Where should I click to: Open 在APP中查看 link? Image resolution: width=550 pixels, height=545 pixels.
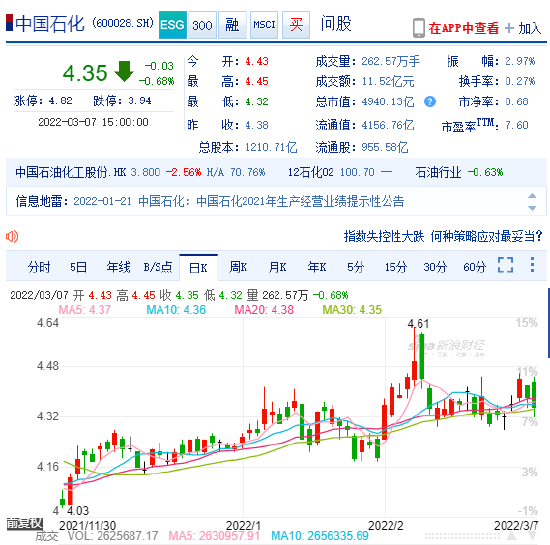pos(463,28)
